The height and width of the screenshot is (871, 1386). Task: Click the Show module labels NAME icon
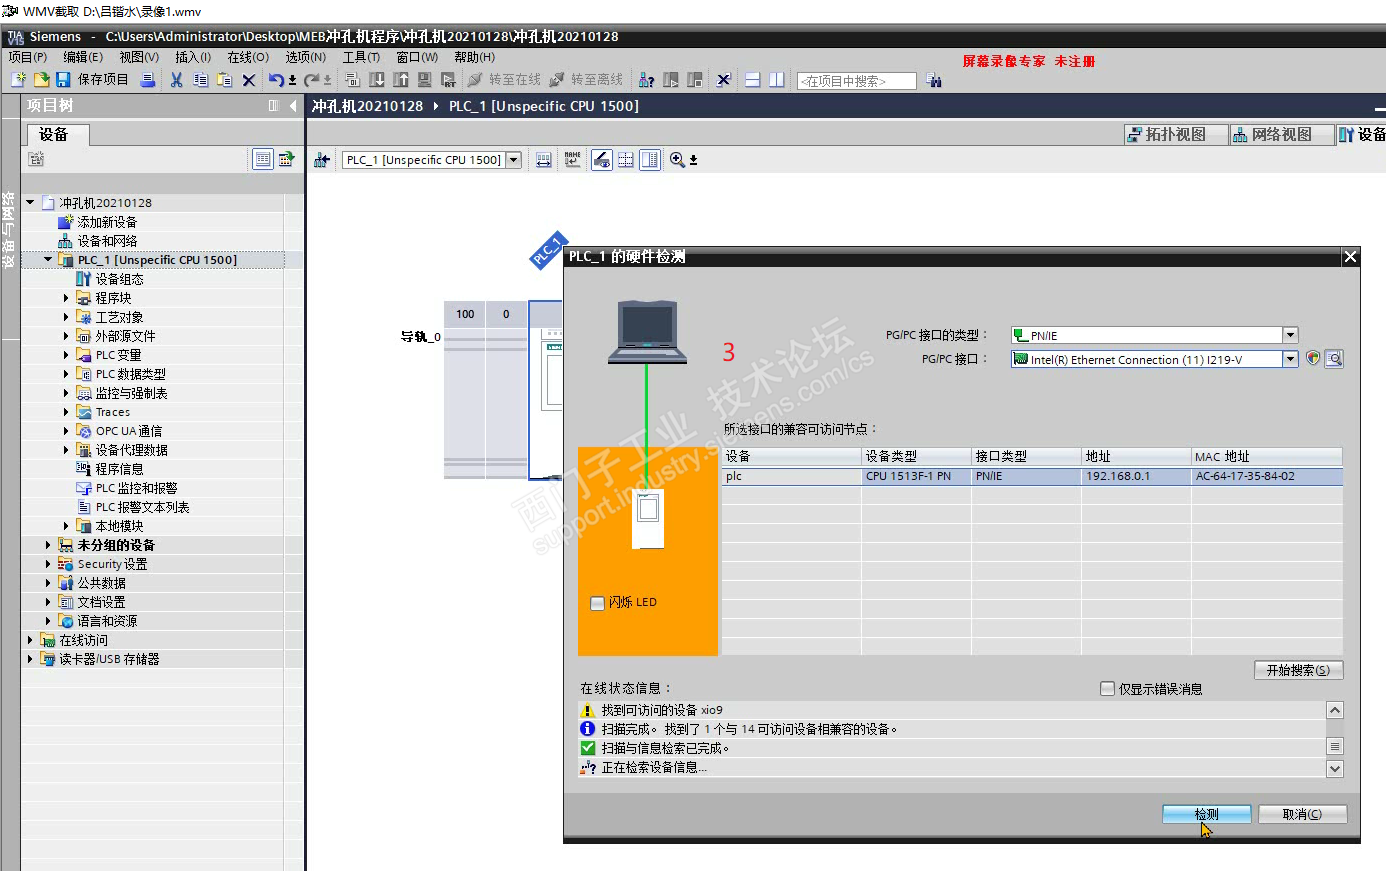[x=572, y=160]
